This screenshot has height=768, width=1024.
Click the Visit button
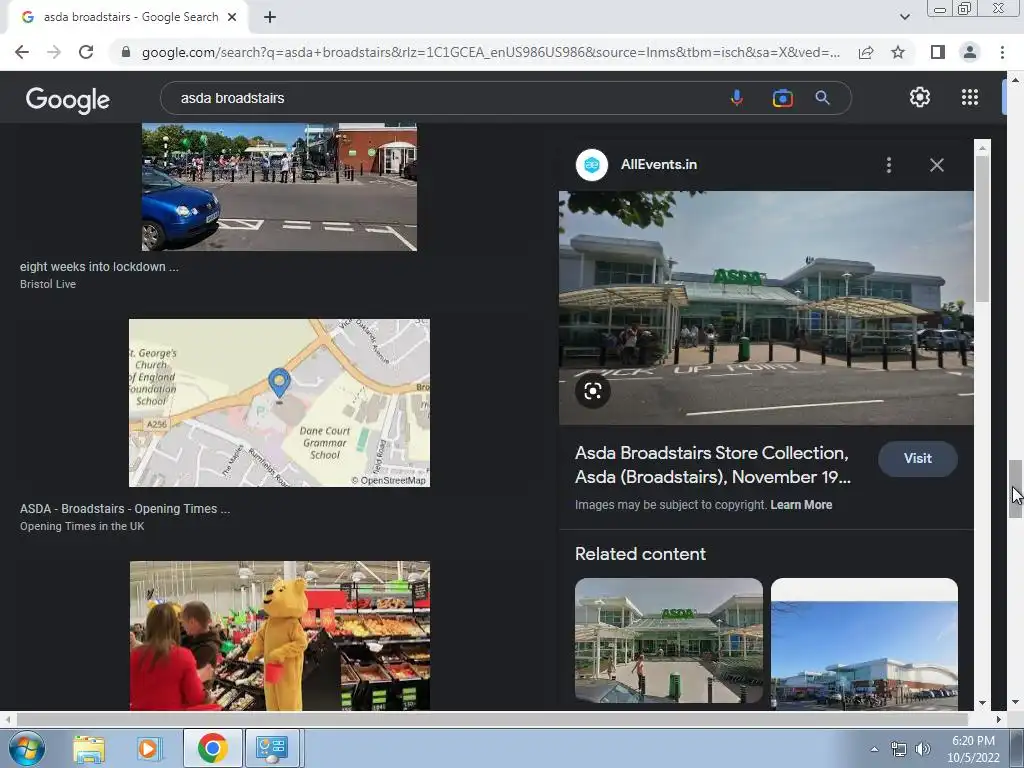pos(918,458)
